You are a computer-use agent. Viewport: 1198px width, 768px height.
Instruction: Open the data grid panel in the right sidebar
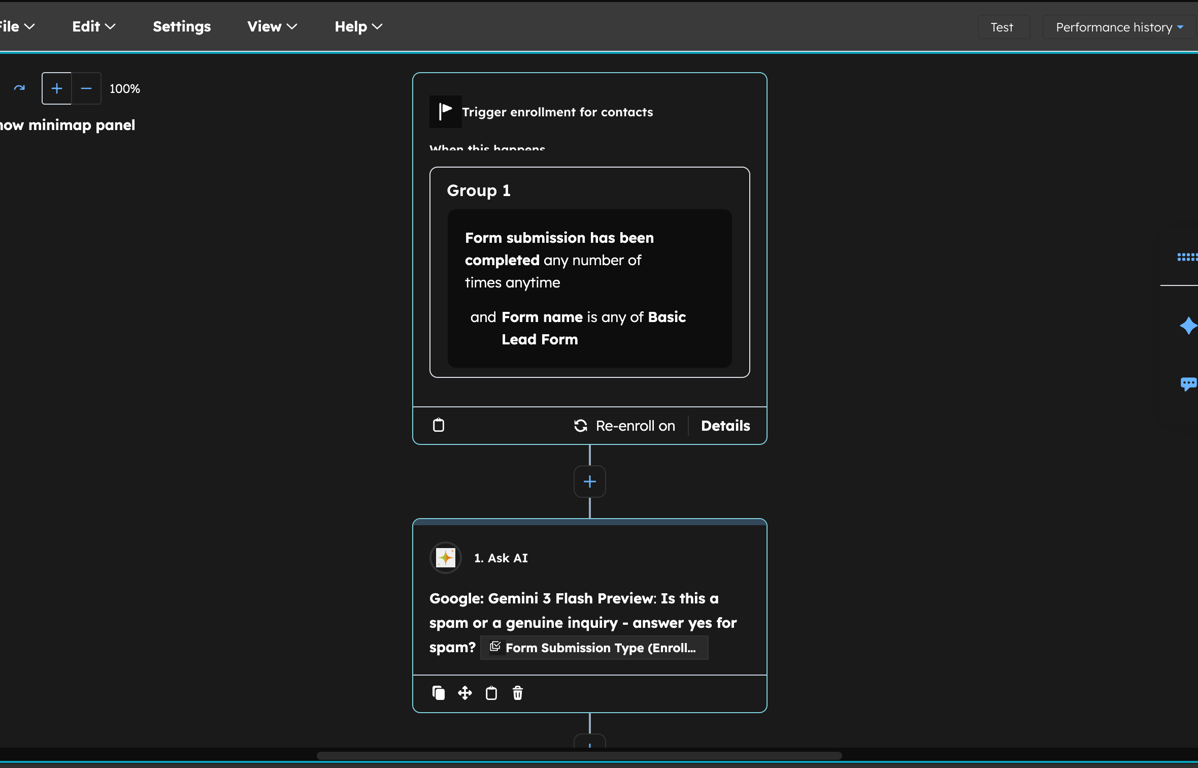(1189, 257)
